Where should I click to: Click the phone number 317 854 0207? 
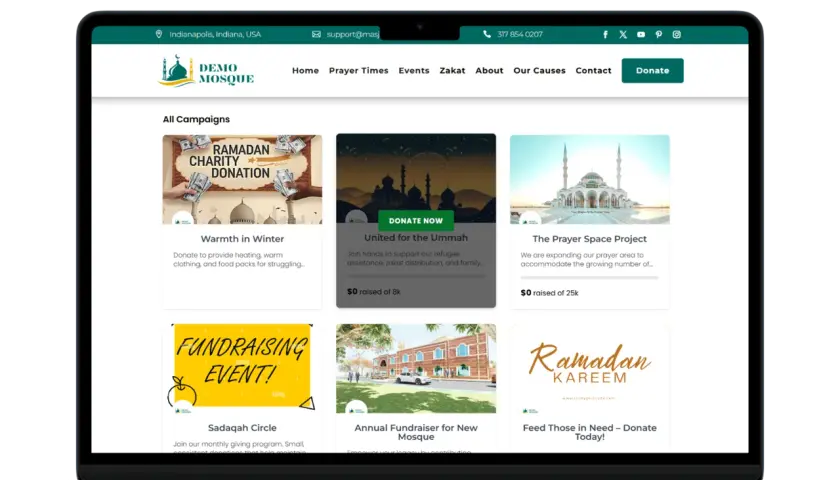point(520,34)
